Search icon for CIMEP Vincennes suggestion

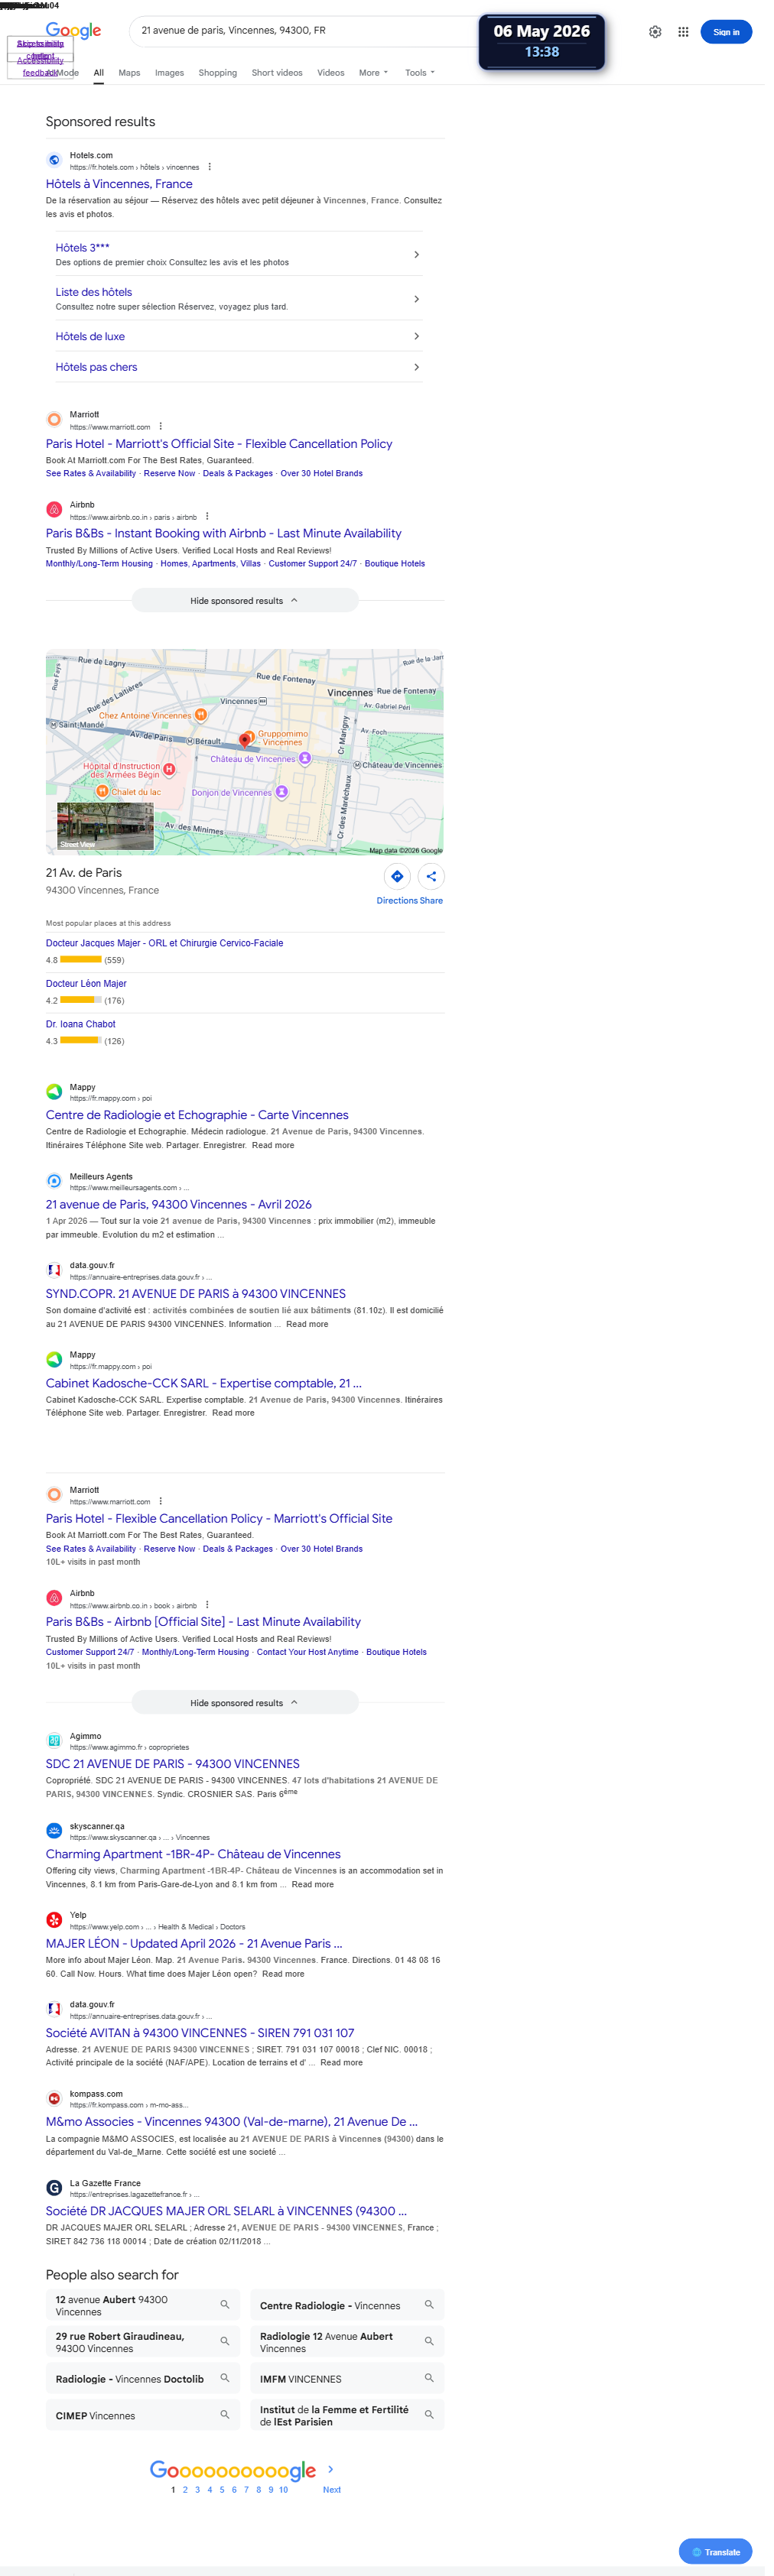(225, 2414)
